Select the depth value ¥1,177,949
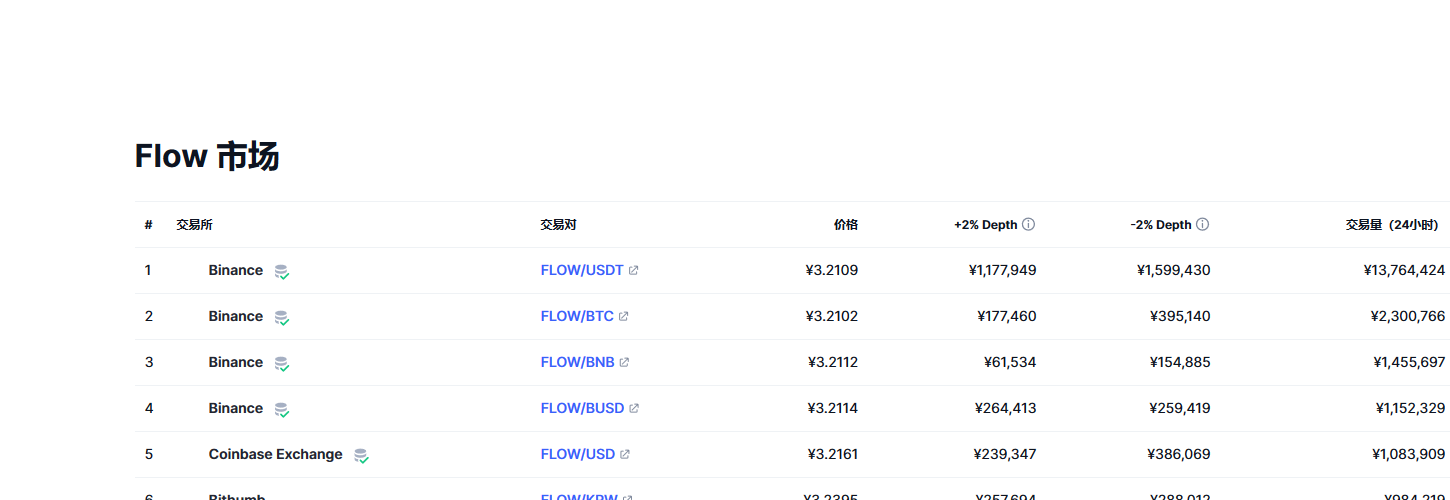The width and height of the screenshot is (1450, 500). (1003, 270)
